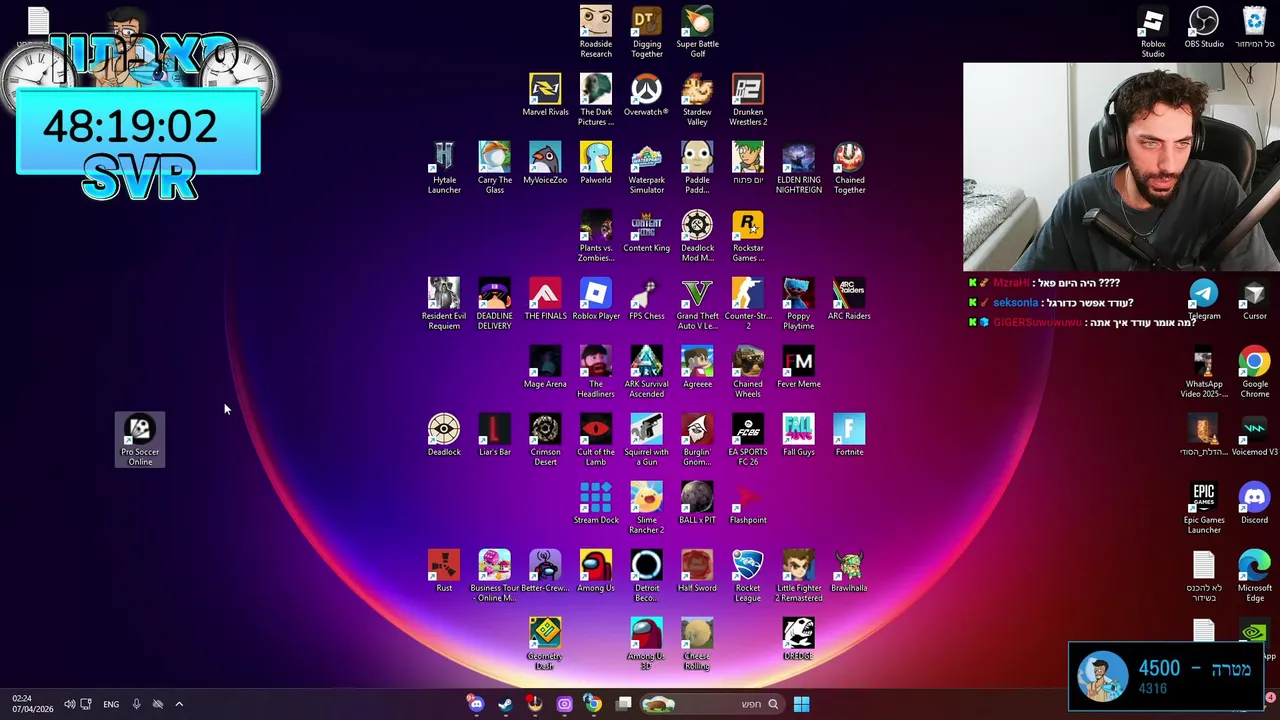Select the MyVoiceZoo desktop icon
The width and height of the screenshot is (1280, 720).
coord(545,163)
